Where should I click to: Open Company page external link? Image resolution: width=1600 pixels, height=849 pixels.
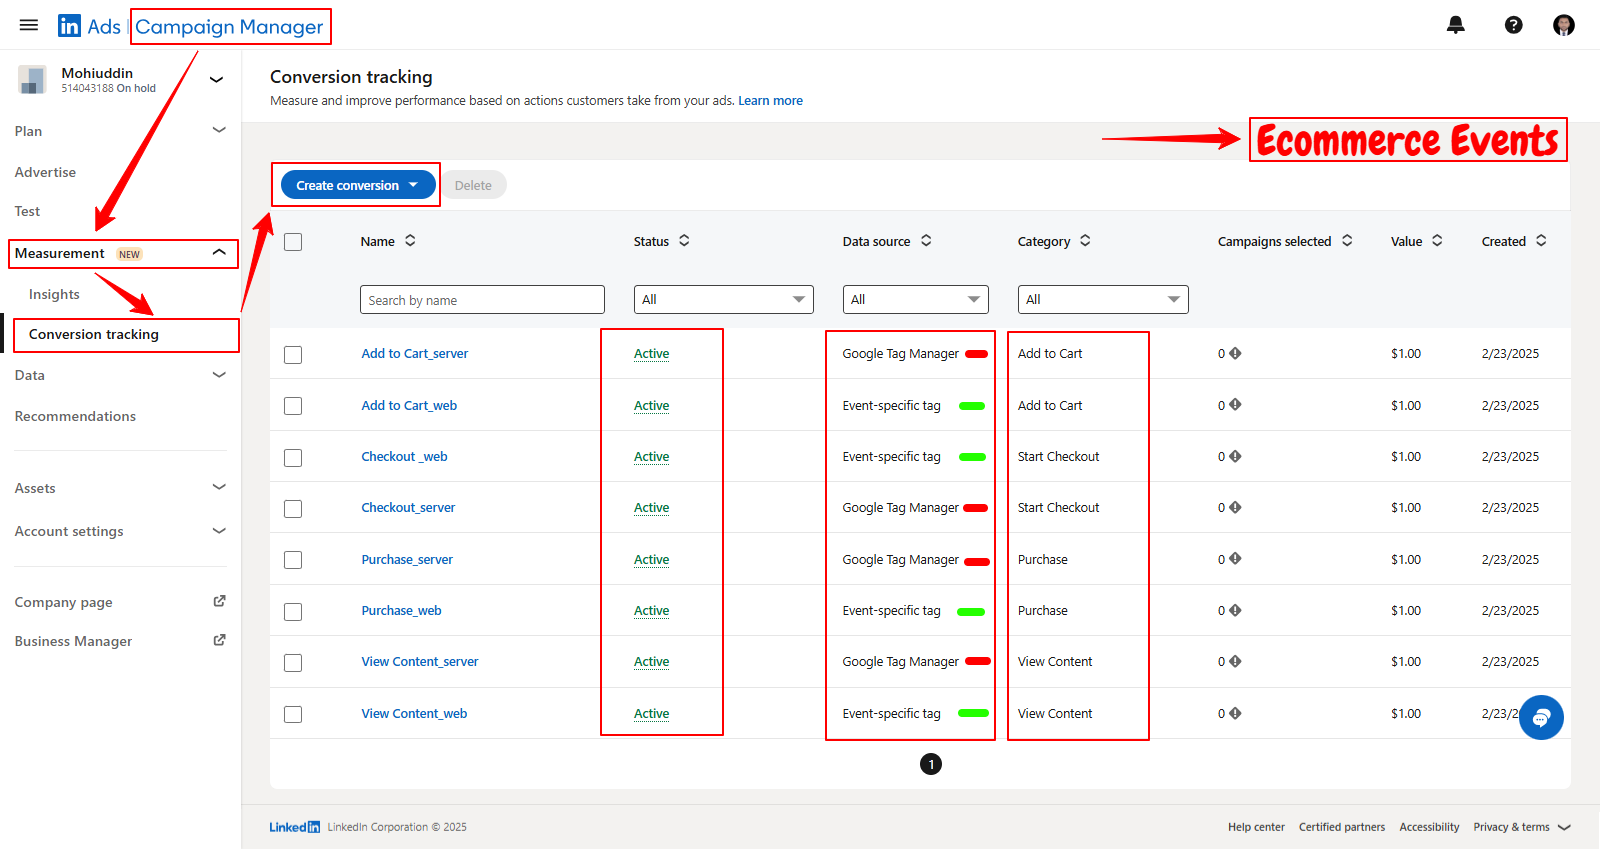click(x=219, y=601)
